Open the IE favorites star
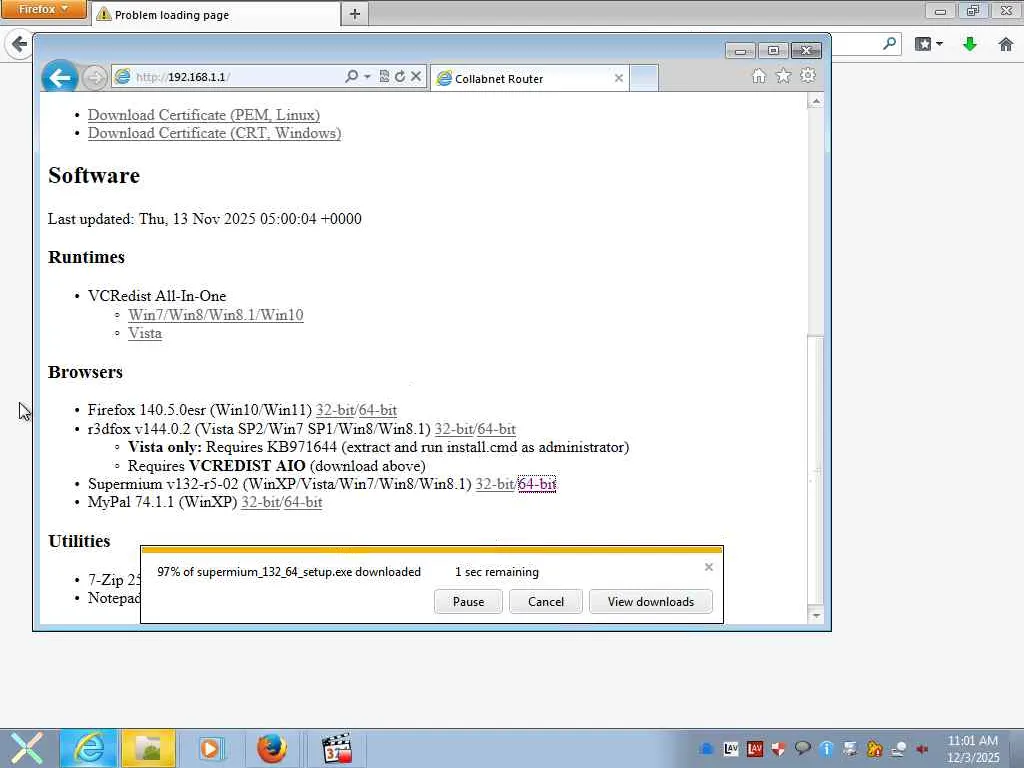 tap(783, 76)
